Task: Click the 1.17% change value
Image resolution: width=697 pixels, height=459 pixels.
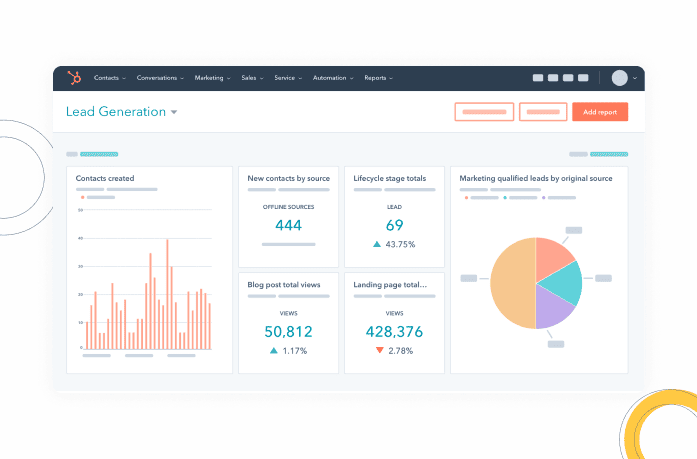Action: coord(295,351)
